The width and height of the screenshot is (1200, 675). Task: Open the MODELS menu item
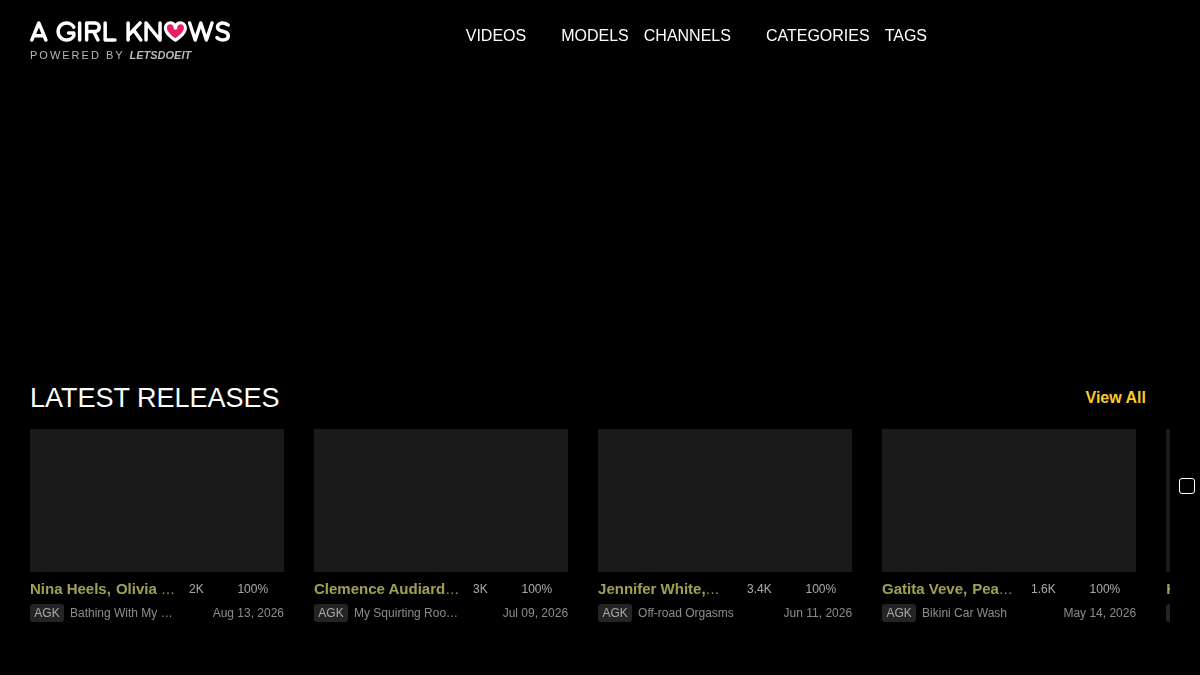click(x=595, y=36)
